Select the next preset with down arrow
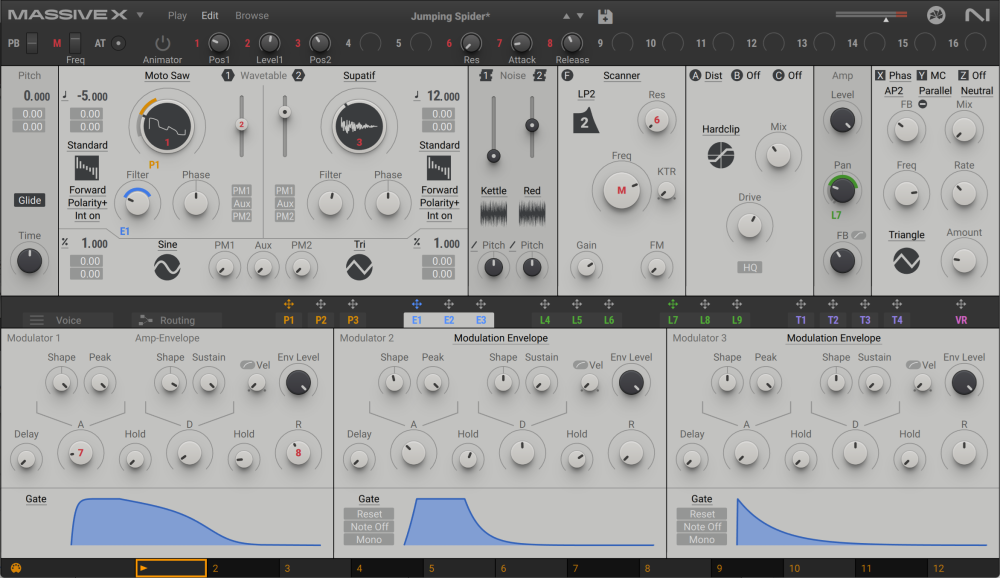1000x578 pixels. click(580, 16)
